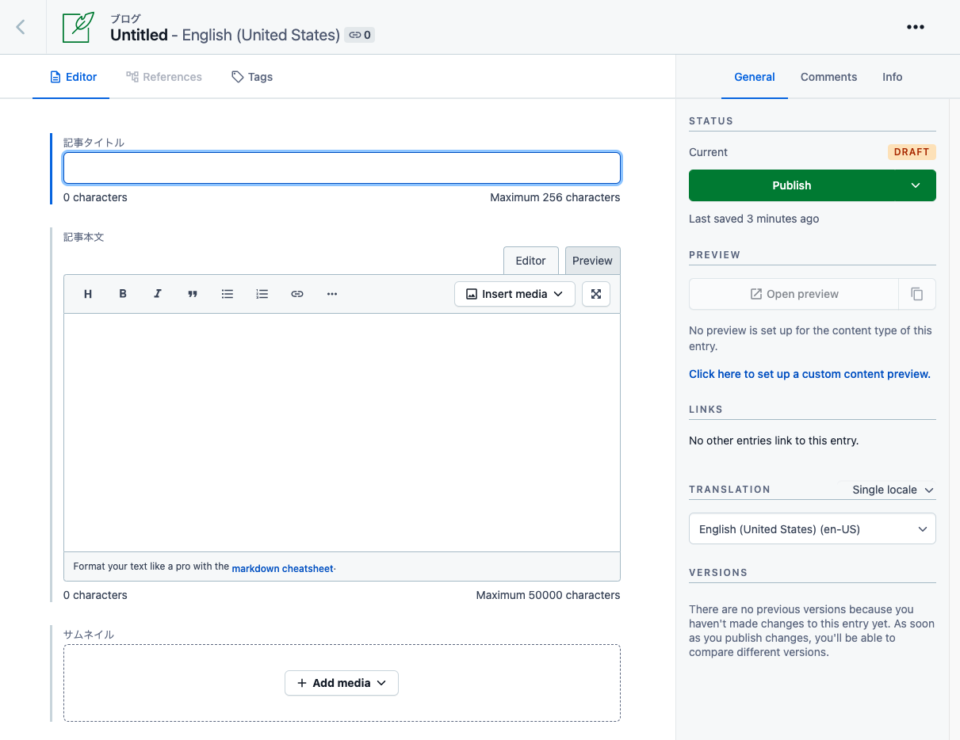Insert a hyperlink using the link icon
This screenshot has width=960, height=740.
coord(297,294)
